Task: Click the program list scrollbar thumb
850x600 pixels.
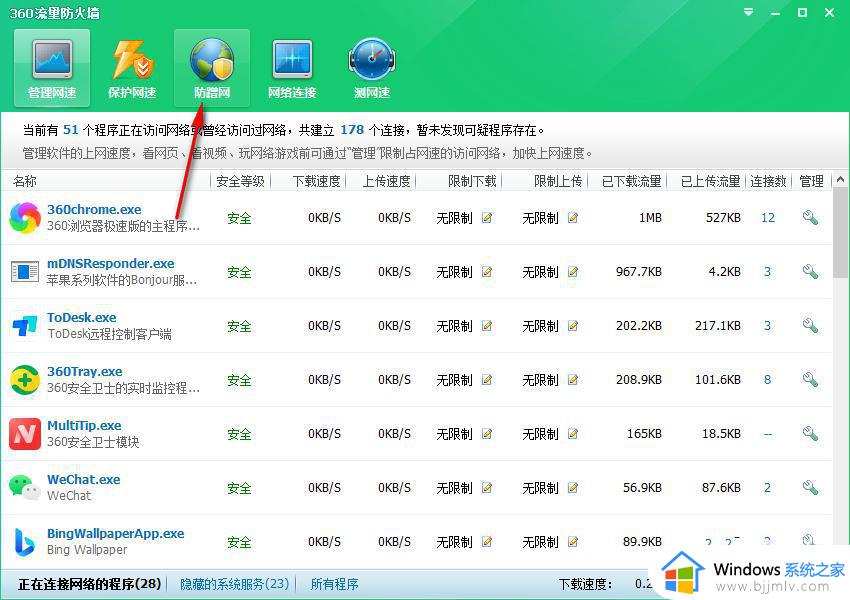Action: click(840, 233)
